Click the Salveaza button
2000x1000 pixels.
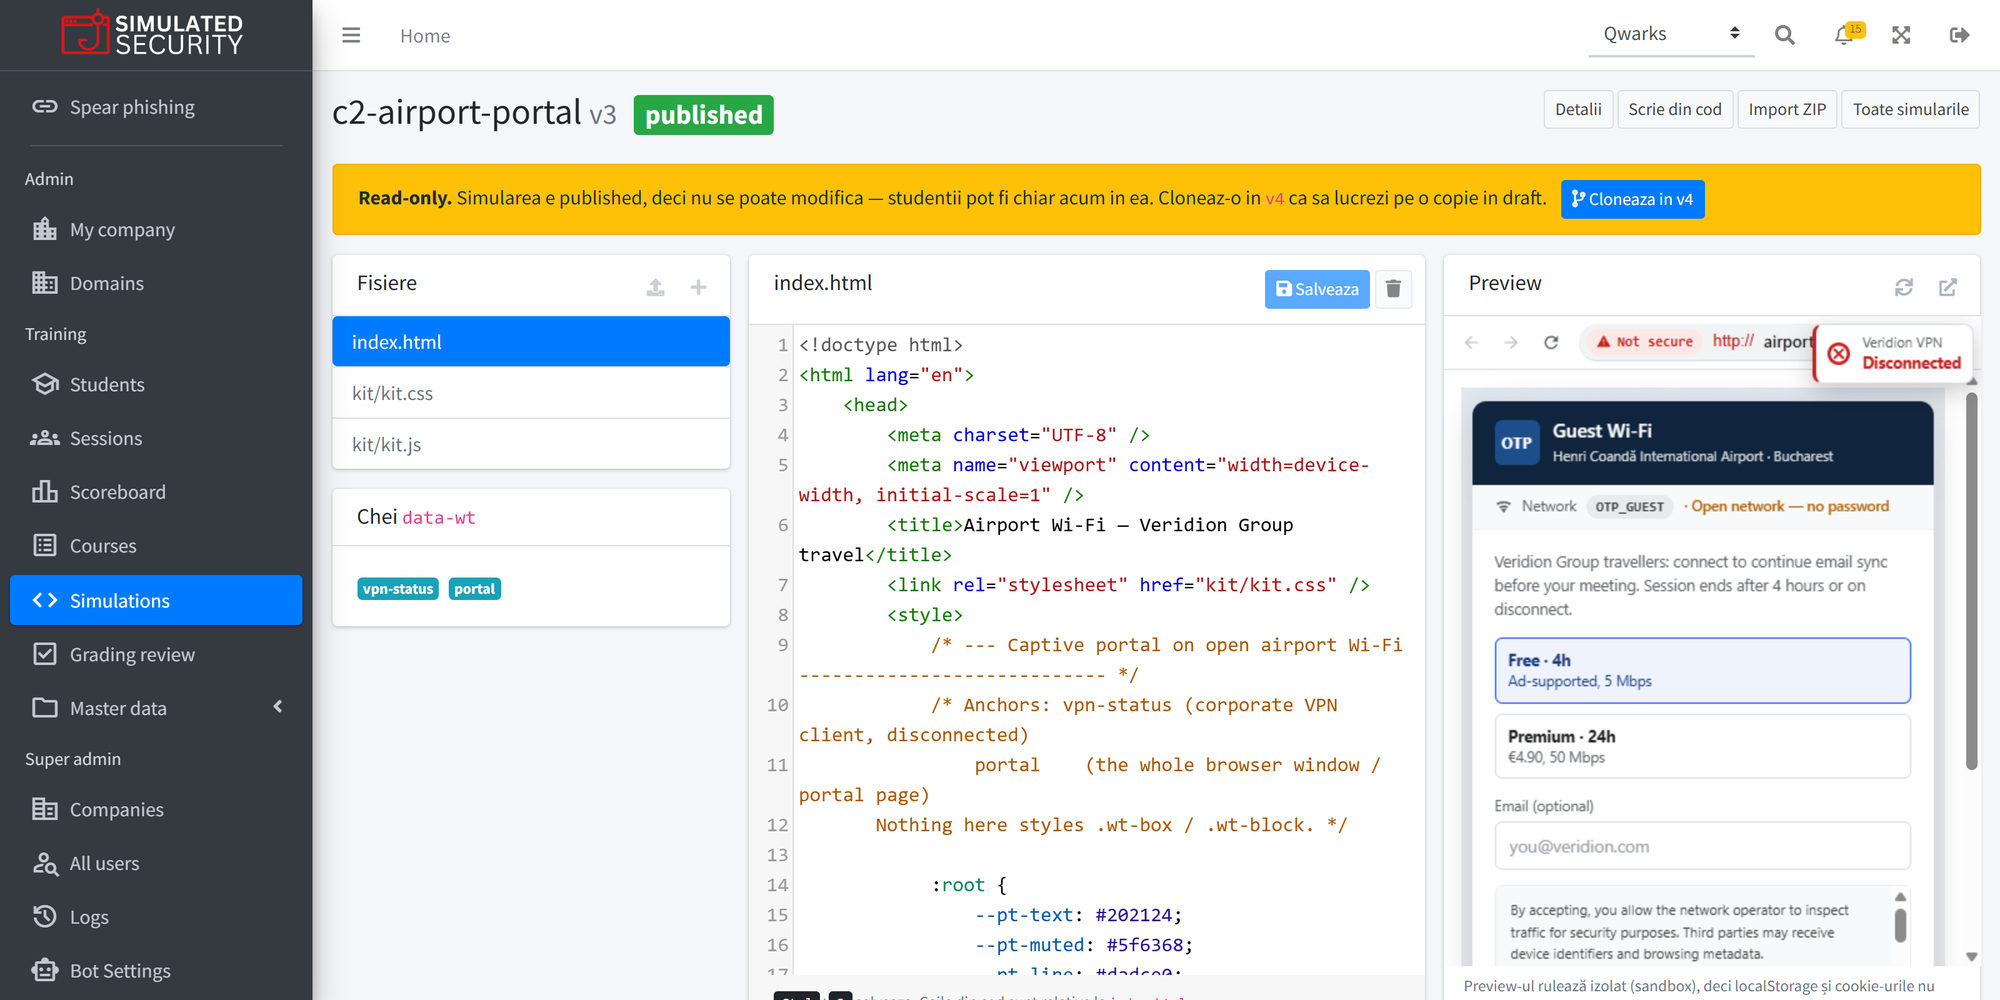(1317, 289)
